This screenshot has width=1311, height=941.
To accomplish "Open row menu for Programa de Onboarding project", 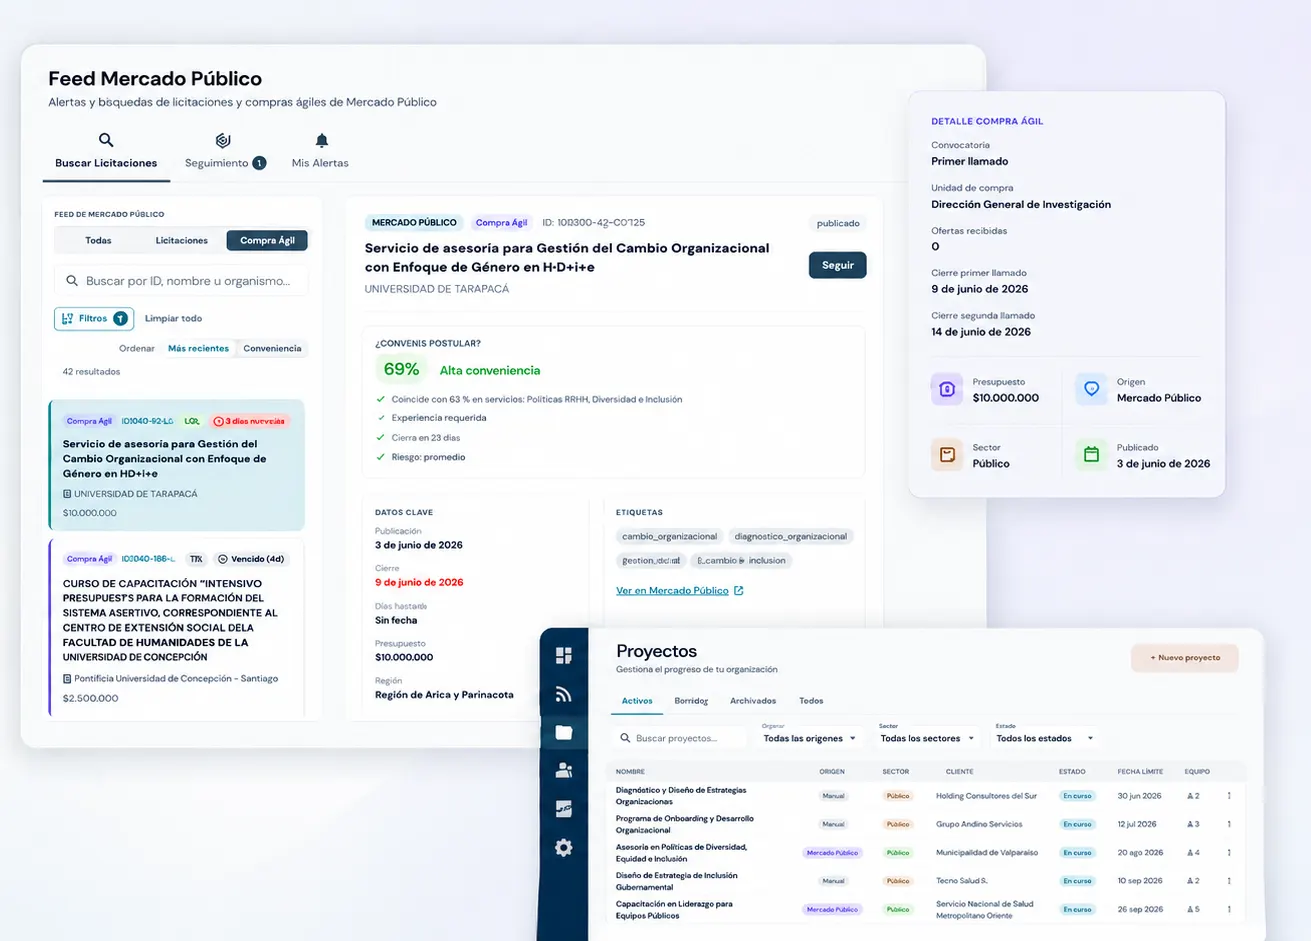I will pos(1229,824).
